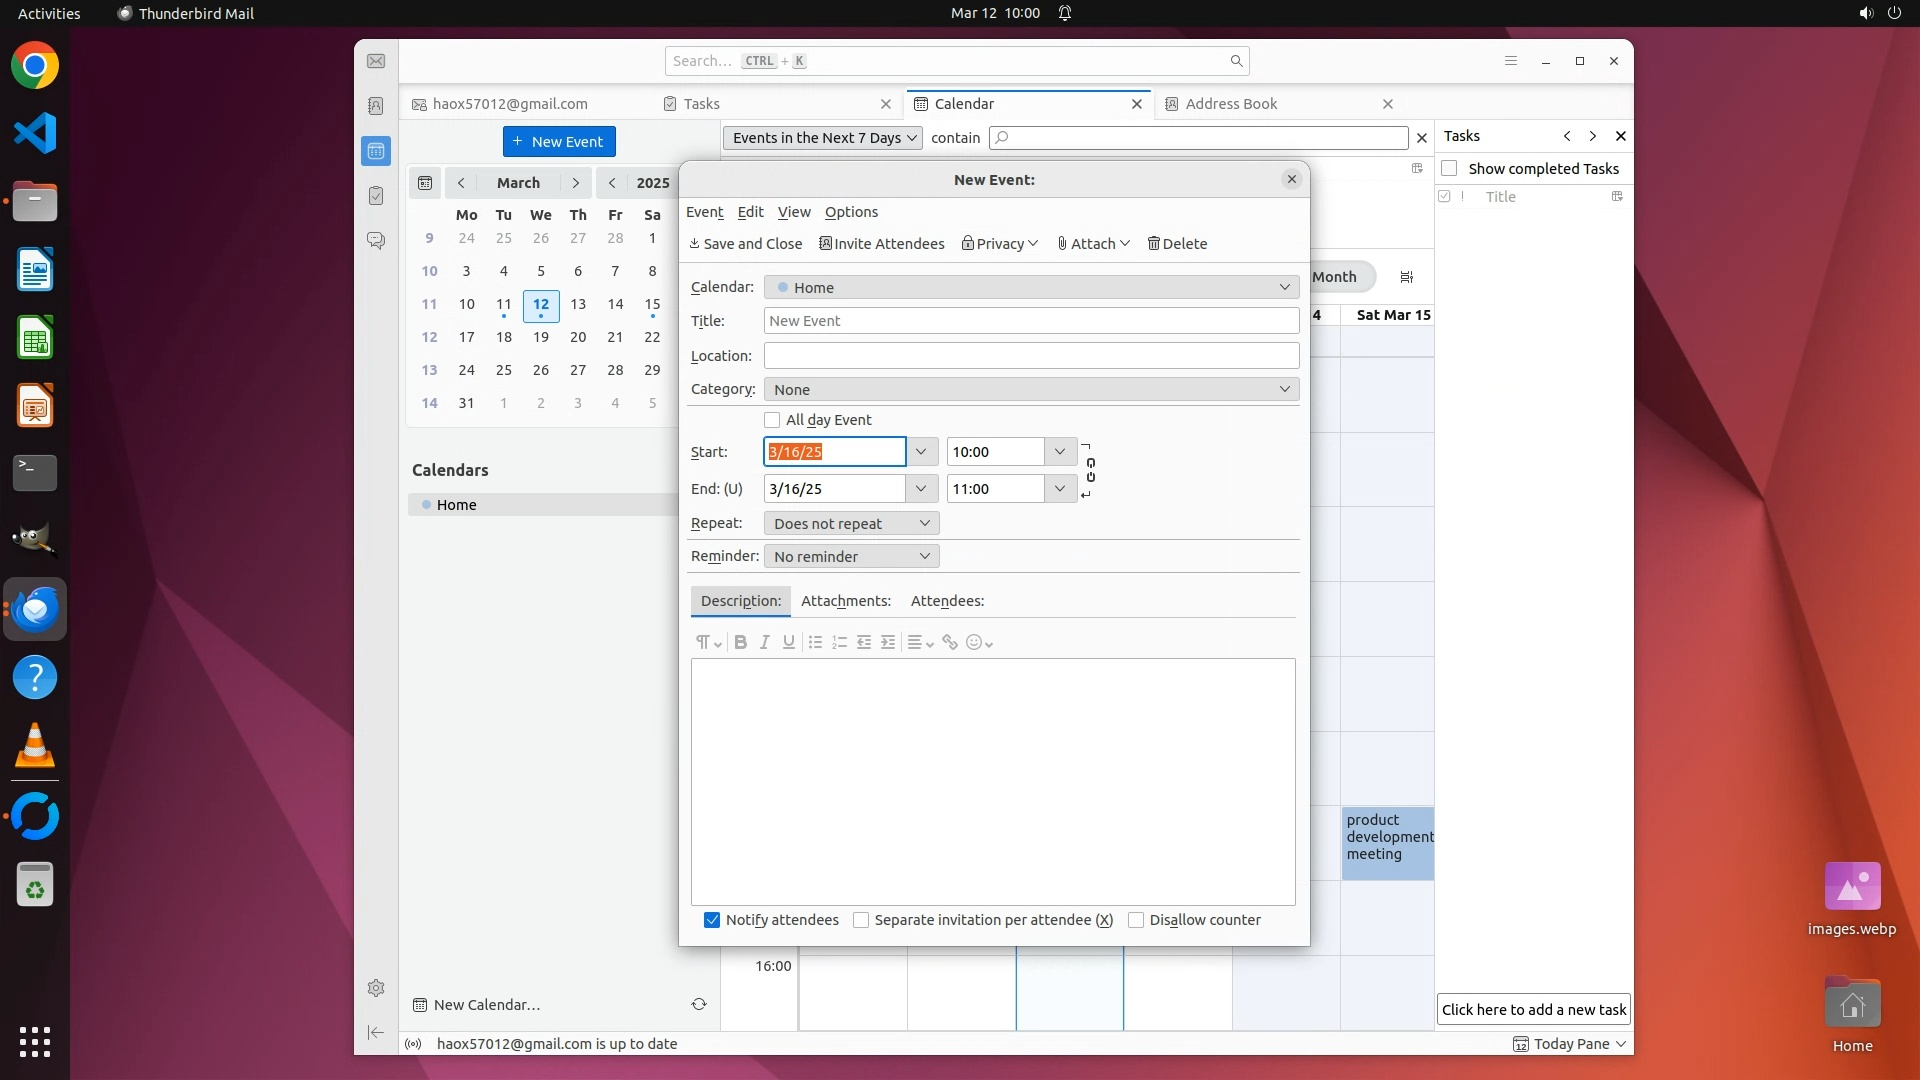Click Save and Close
1920x1080 pixels.
746,244
